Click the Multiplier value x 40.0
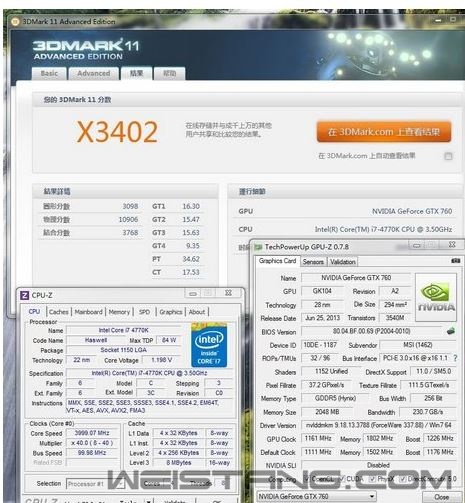The width and height of the screenshot is (465, 503). [x=92, y=443]
